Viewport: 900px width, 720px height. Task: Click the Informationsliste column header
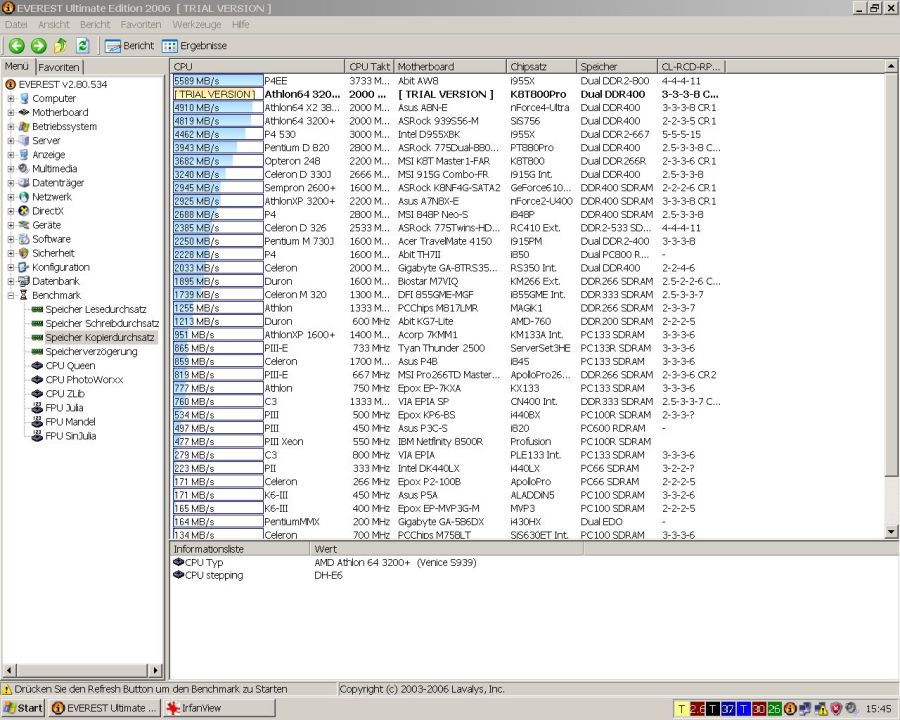click(x=239, y=549)
